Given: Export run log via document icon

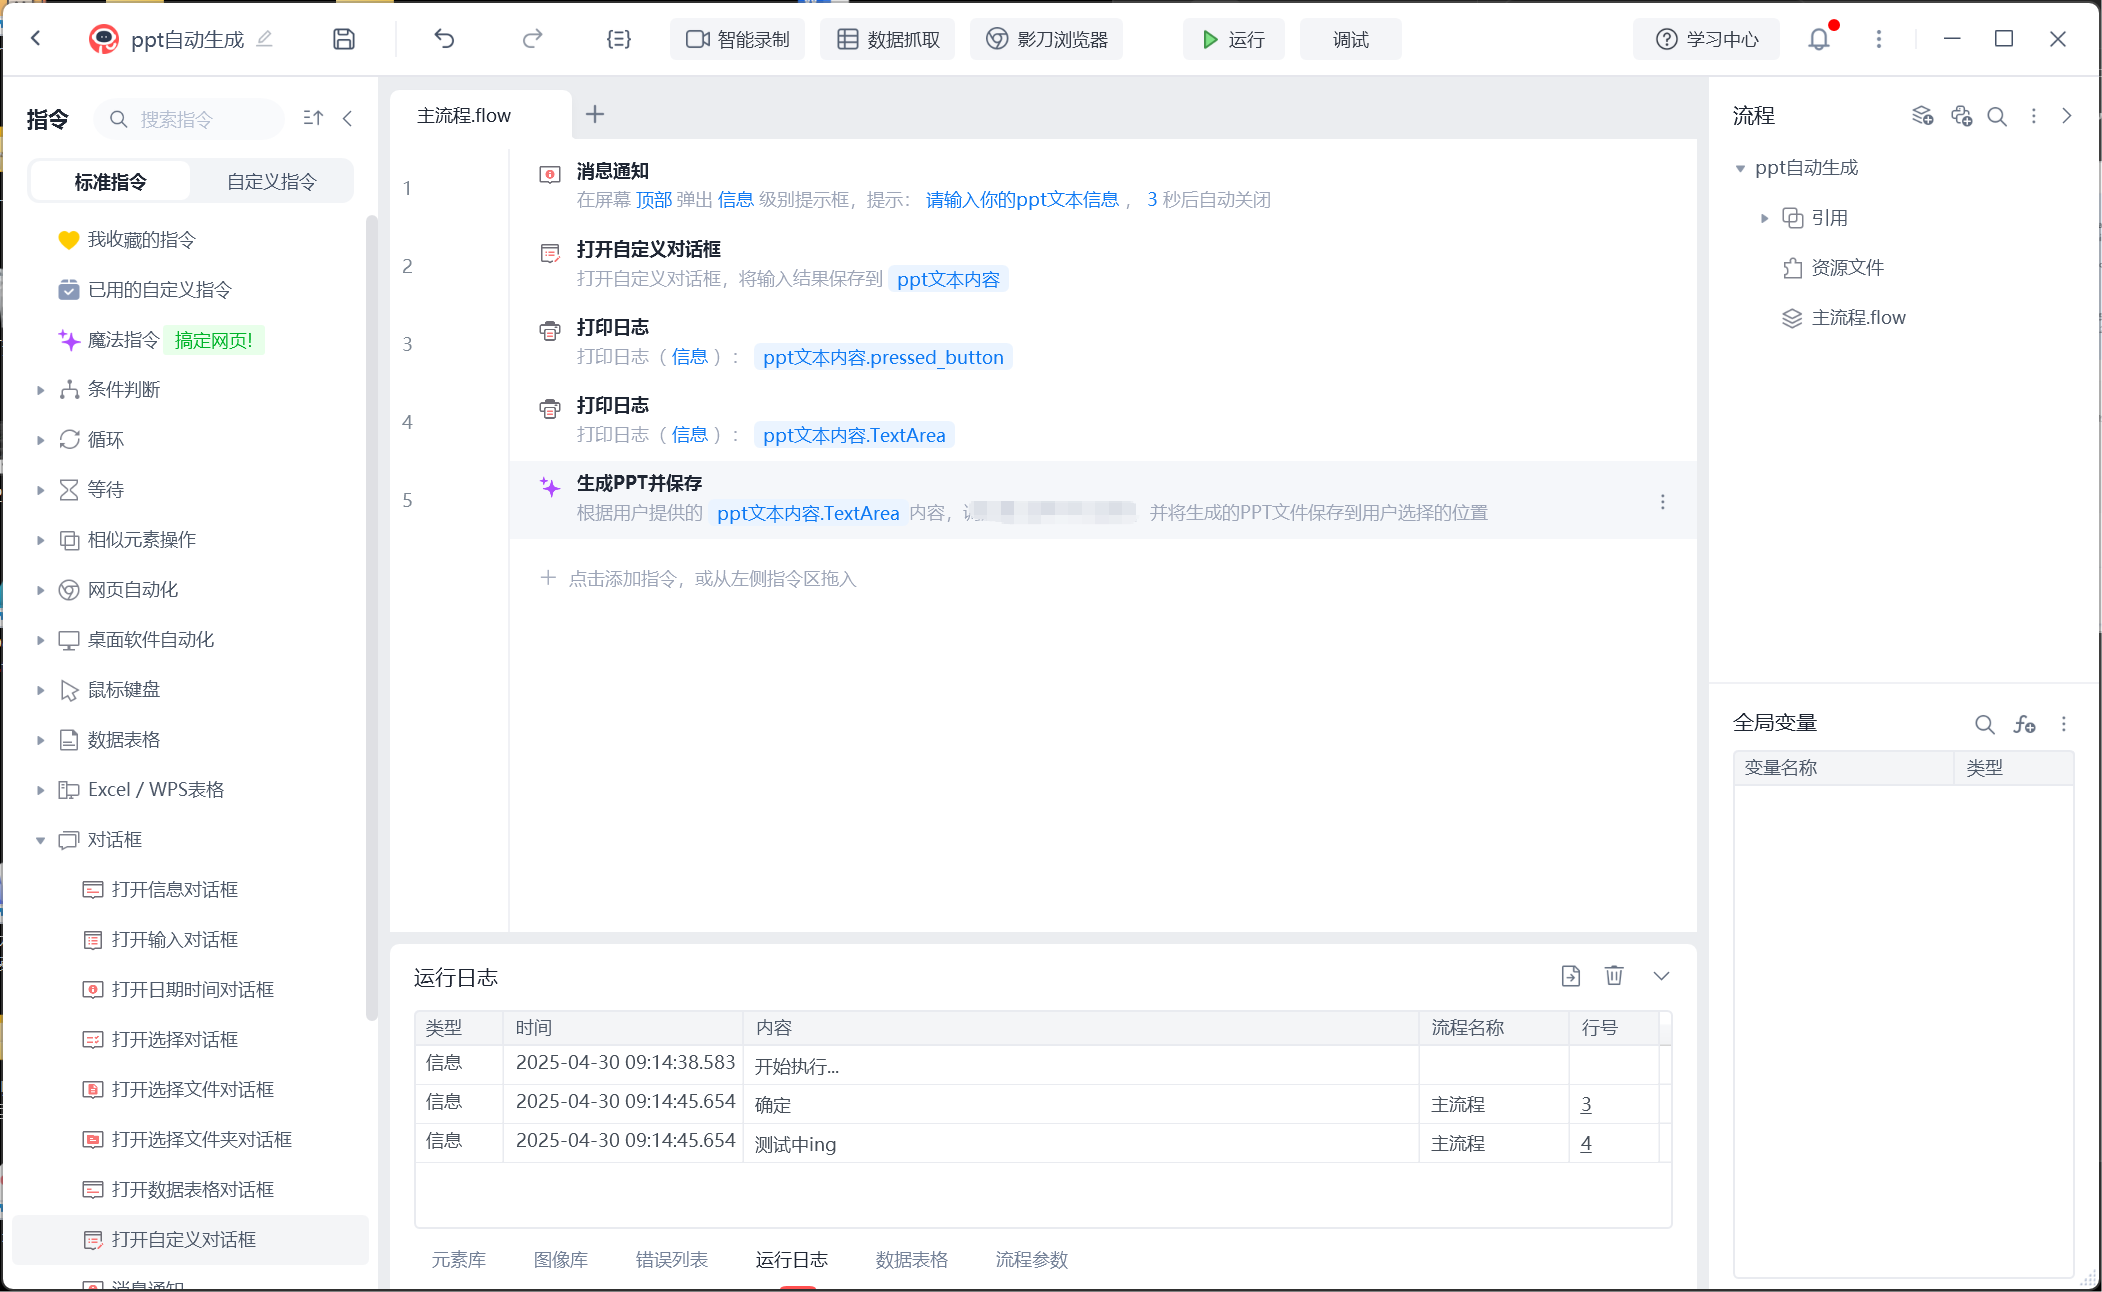Looking at the screenshot, I should tap(1570, 976).
